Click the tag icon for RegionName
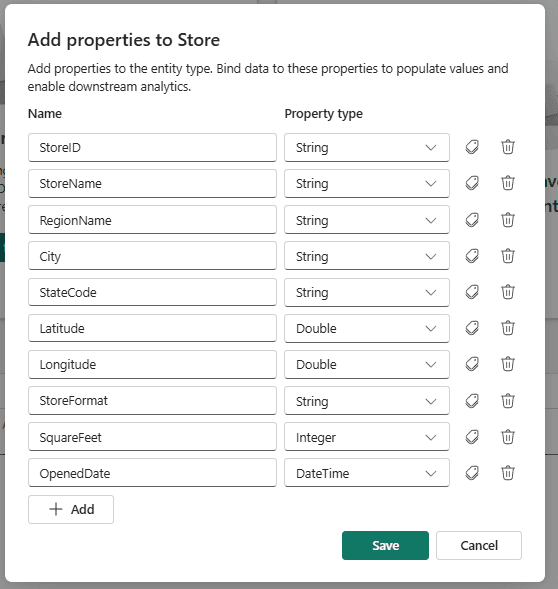This screenshot has width=558, height=589. click(472, 220)
